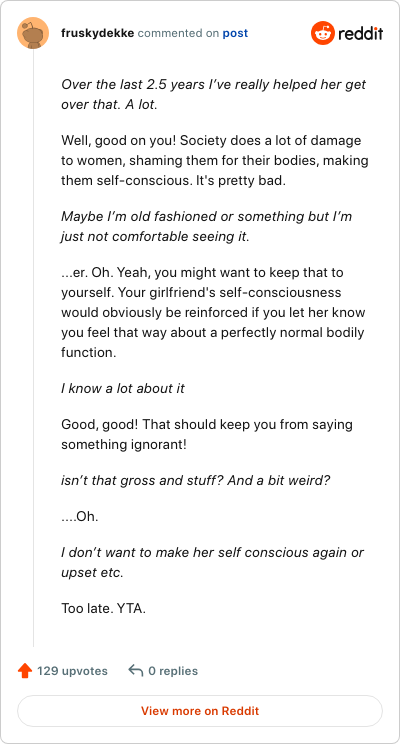The image size is (400, 744).
Task: Click the "Maybe I'm old fashioned" quote
Action: pyautogui.click(x=206, y=226)
